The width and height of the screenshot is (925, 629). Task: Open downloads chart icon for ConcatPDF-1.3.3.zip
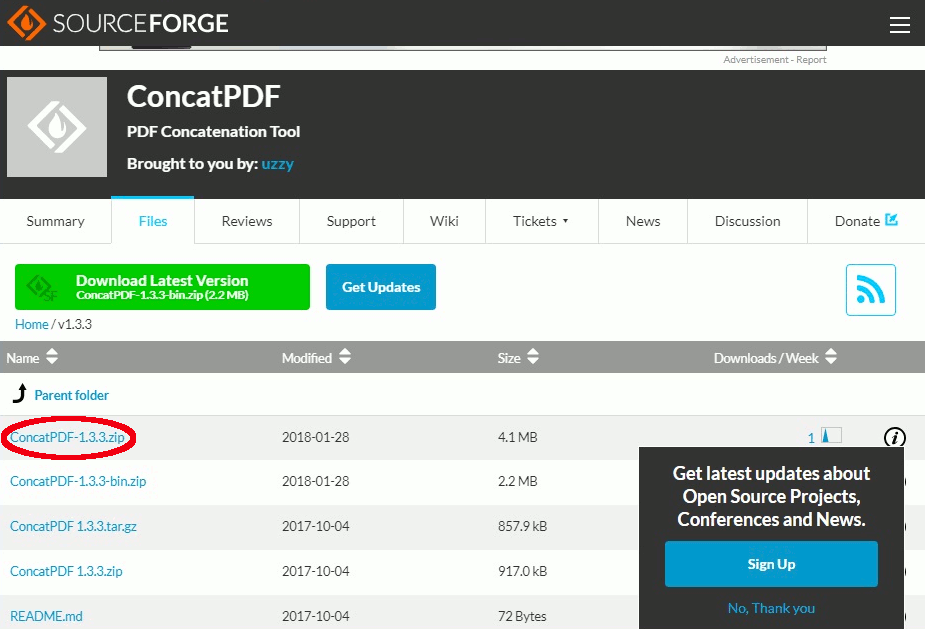(832, 436)
